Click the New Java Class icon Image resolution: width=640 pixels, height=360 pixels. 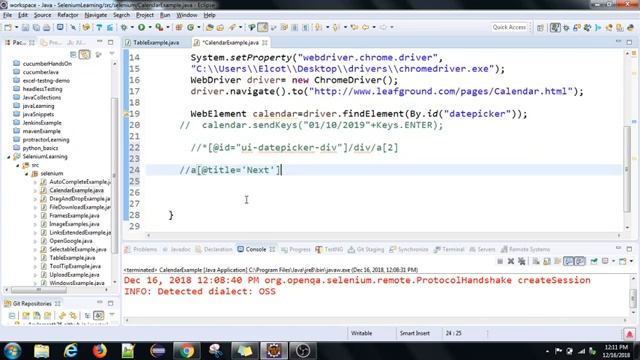(190, 27)
